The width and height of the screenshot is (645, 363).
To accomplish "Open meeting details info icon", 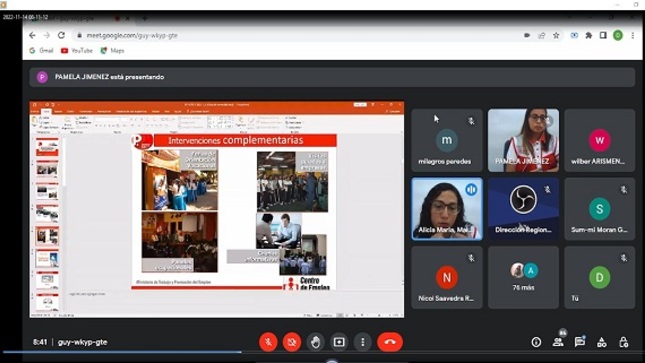I will coord(536,342).
